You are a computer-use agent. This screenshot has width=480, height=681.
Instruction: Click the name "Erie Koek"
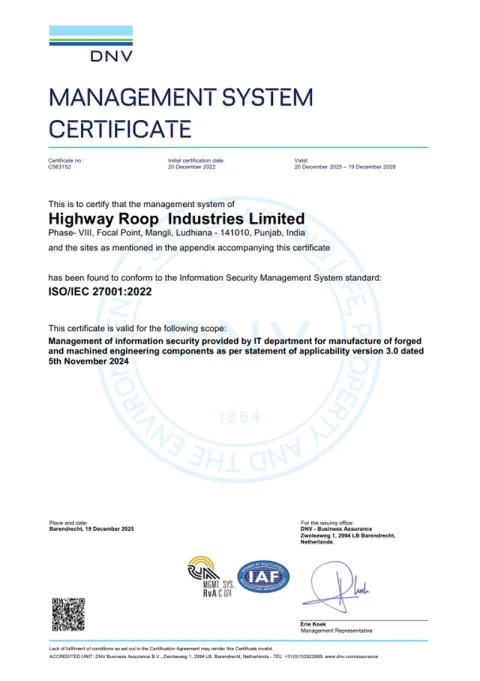[313, 624]
